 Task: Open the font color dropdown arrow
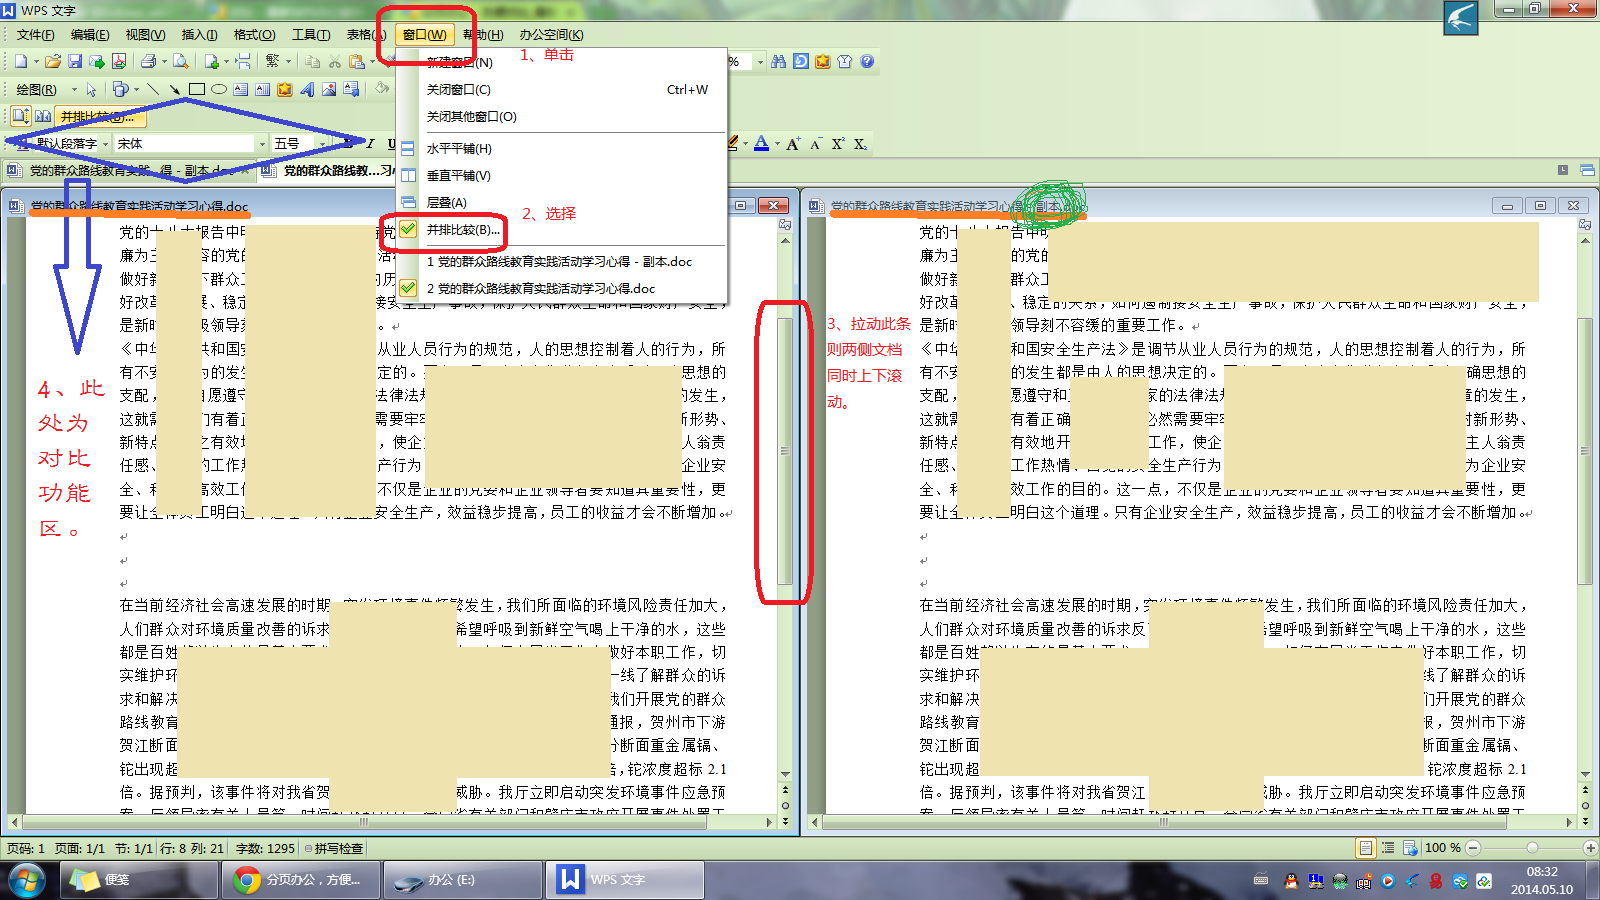(777, 144)
